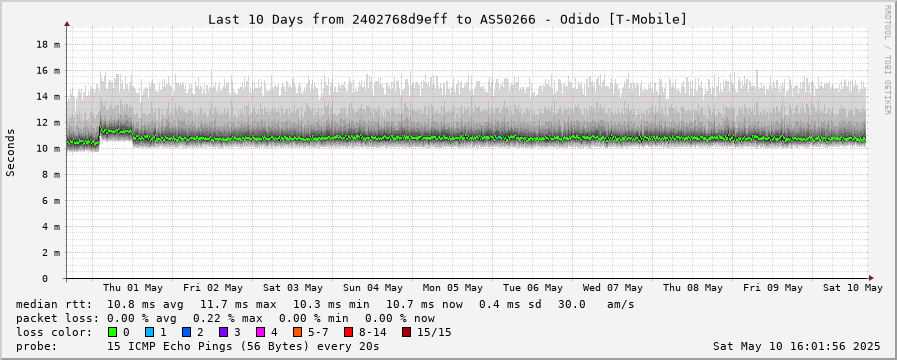Screen dimensions: 897x360
Task: Click the green loss color 0 swatch
Action: 112,332
